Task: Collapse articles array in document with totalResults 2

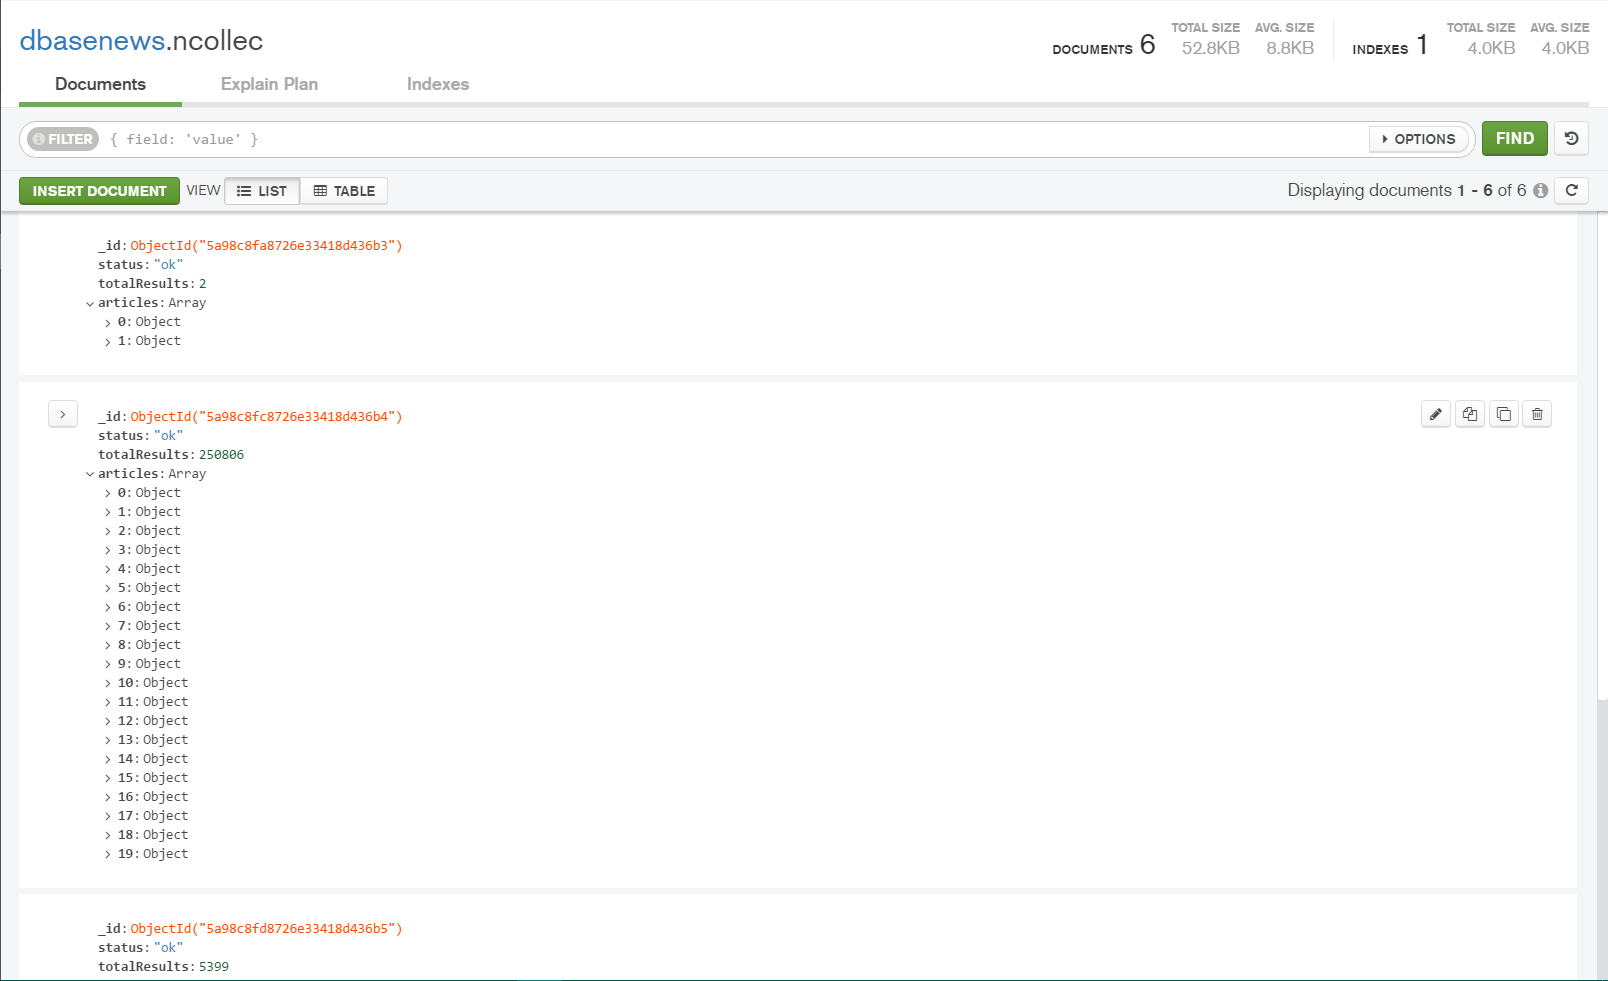Action: (x=90, y=304)
